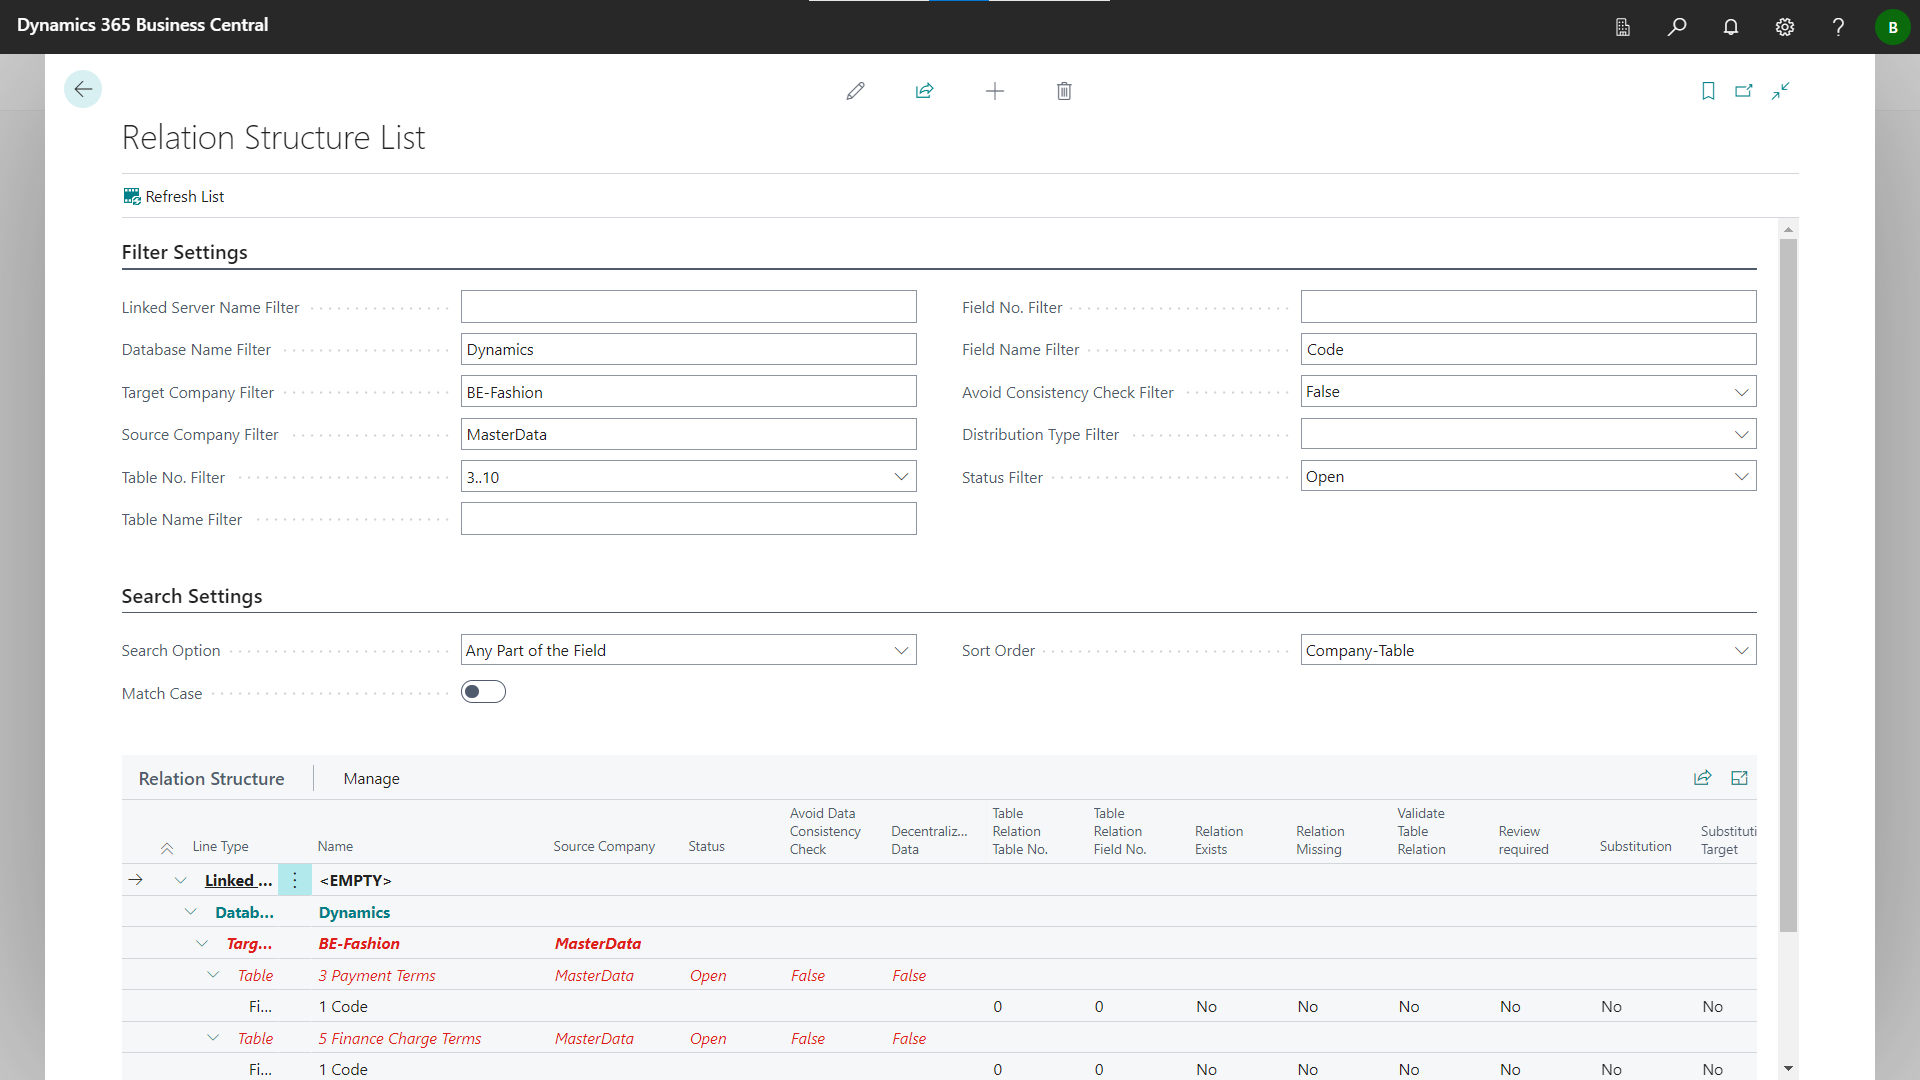The height and width of the screenshot is (1080, 1920).
Task: Click the Source Company Filter field
Action: (688, 434)
